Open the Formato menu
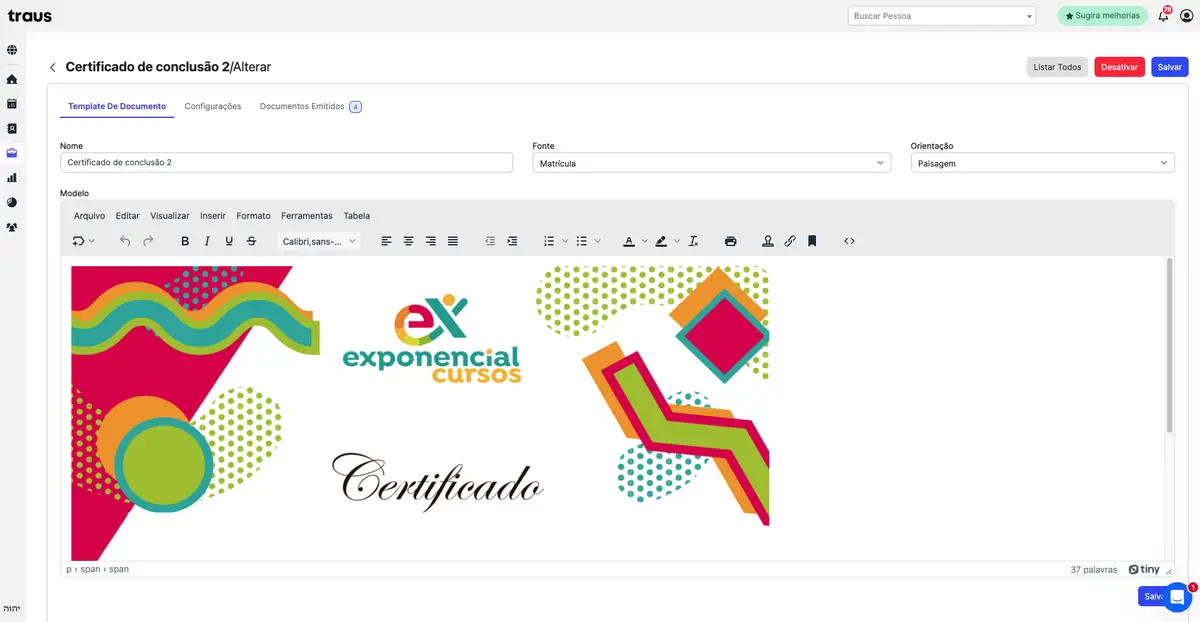The image size is (1200, 622). pyautogui.click(x=253, y=216)
